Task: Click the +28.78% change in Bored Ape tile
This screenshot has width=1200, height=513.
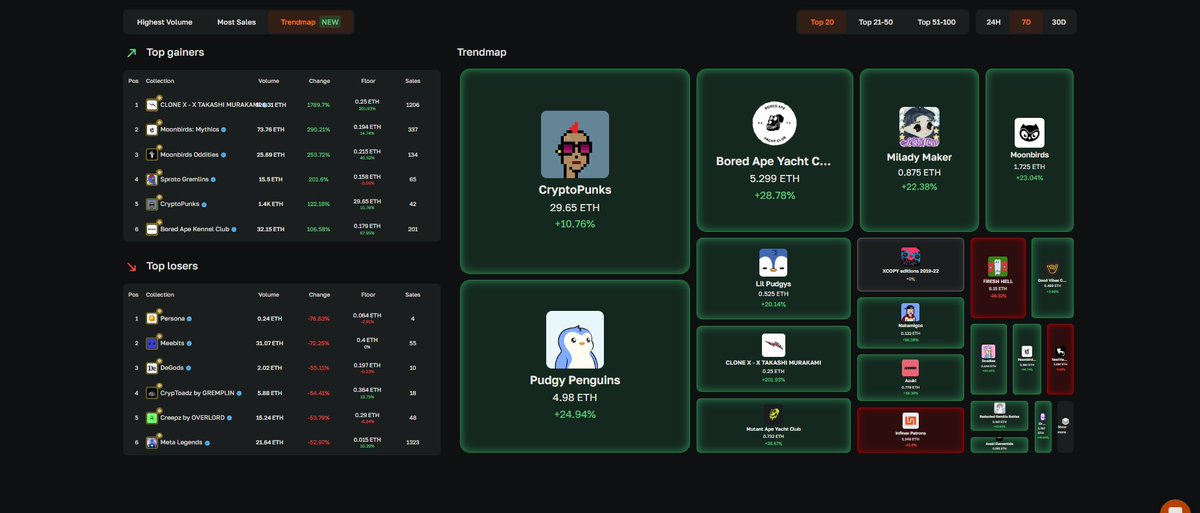Action: pos(774,195)
